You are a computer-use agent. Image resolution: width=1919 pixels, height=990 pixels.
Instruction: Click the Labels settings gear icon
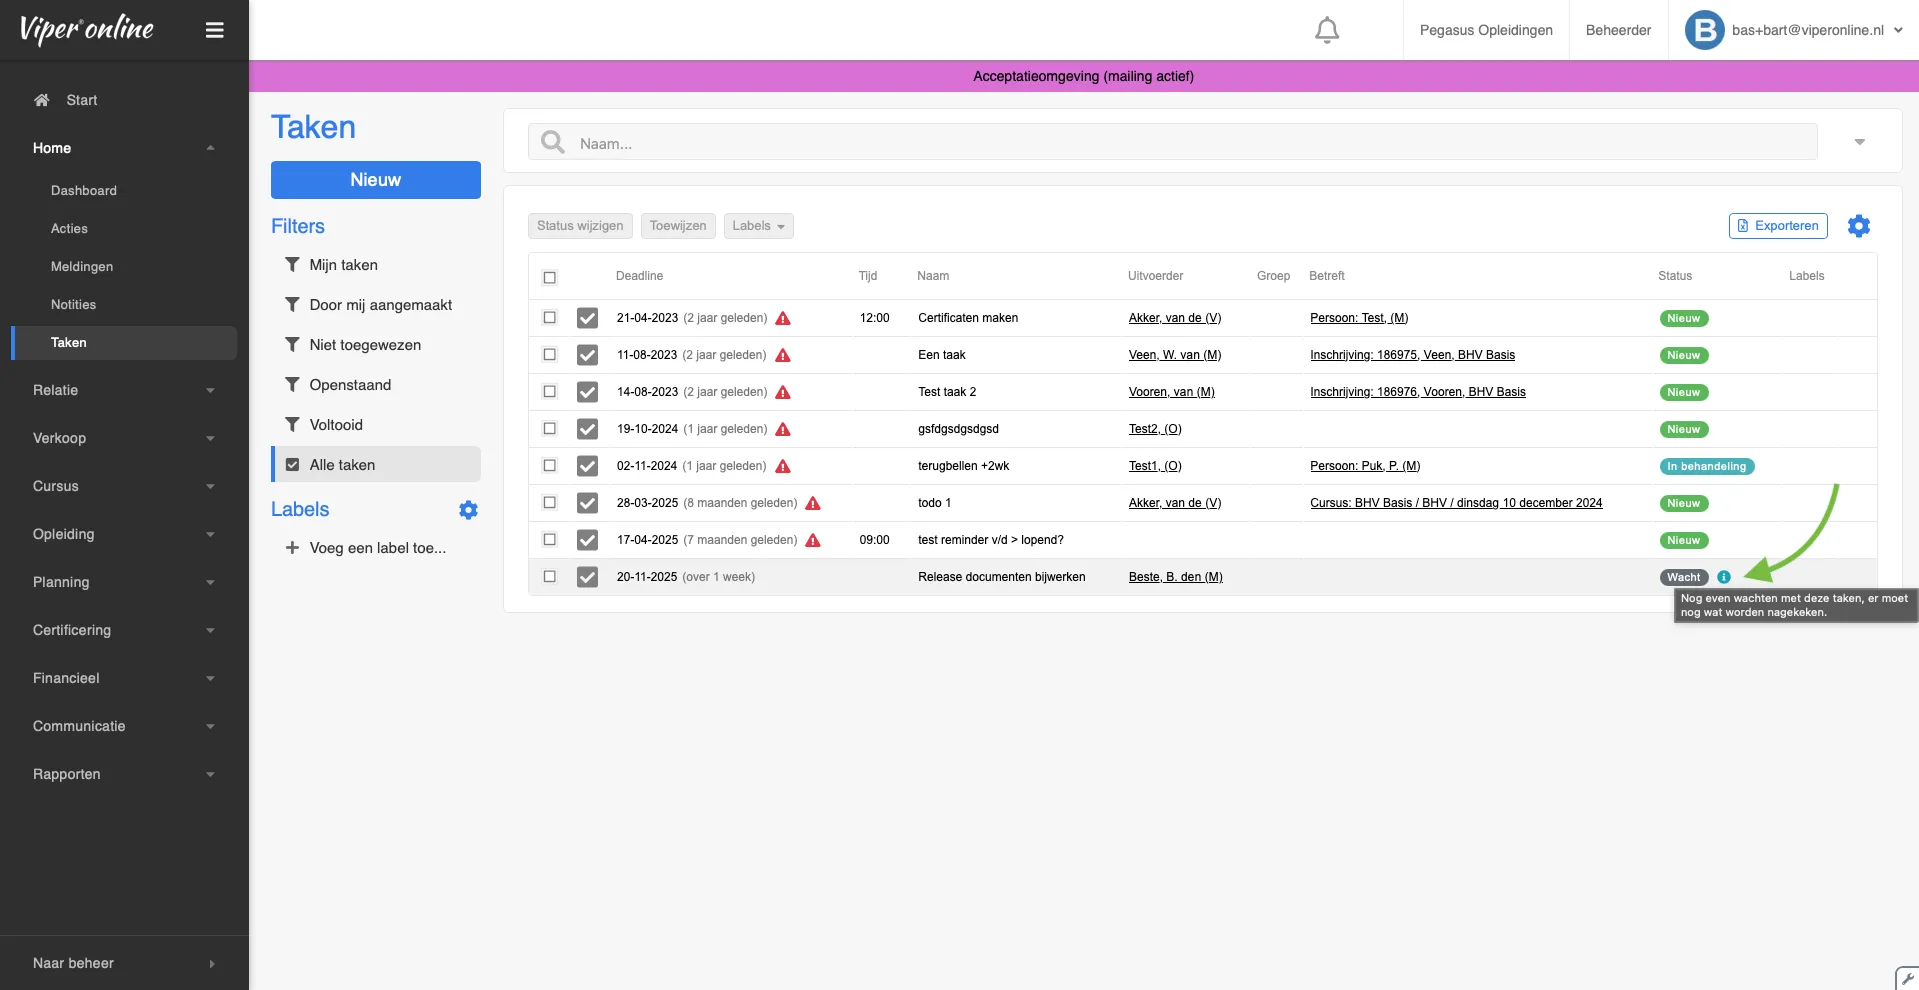(x=468, y=510)
